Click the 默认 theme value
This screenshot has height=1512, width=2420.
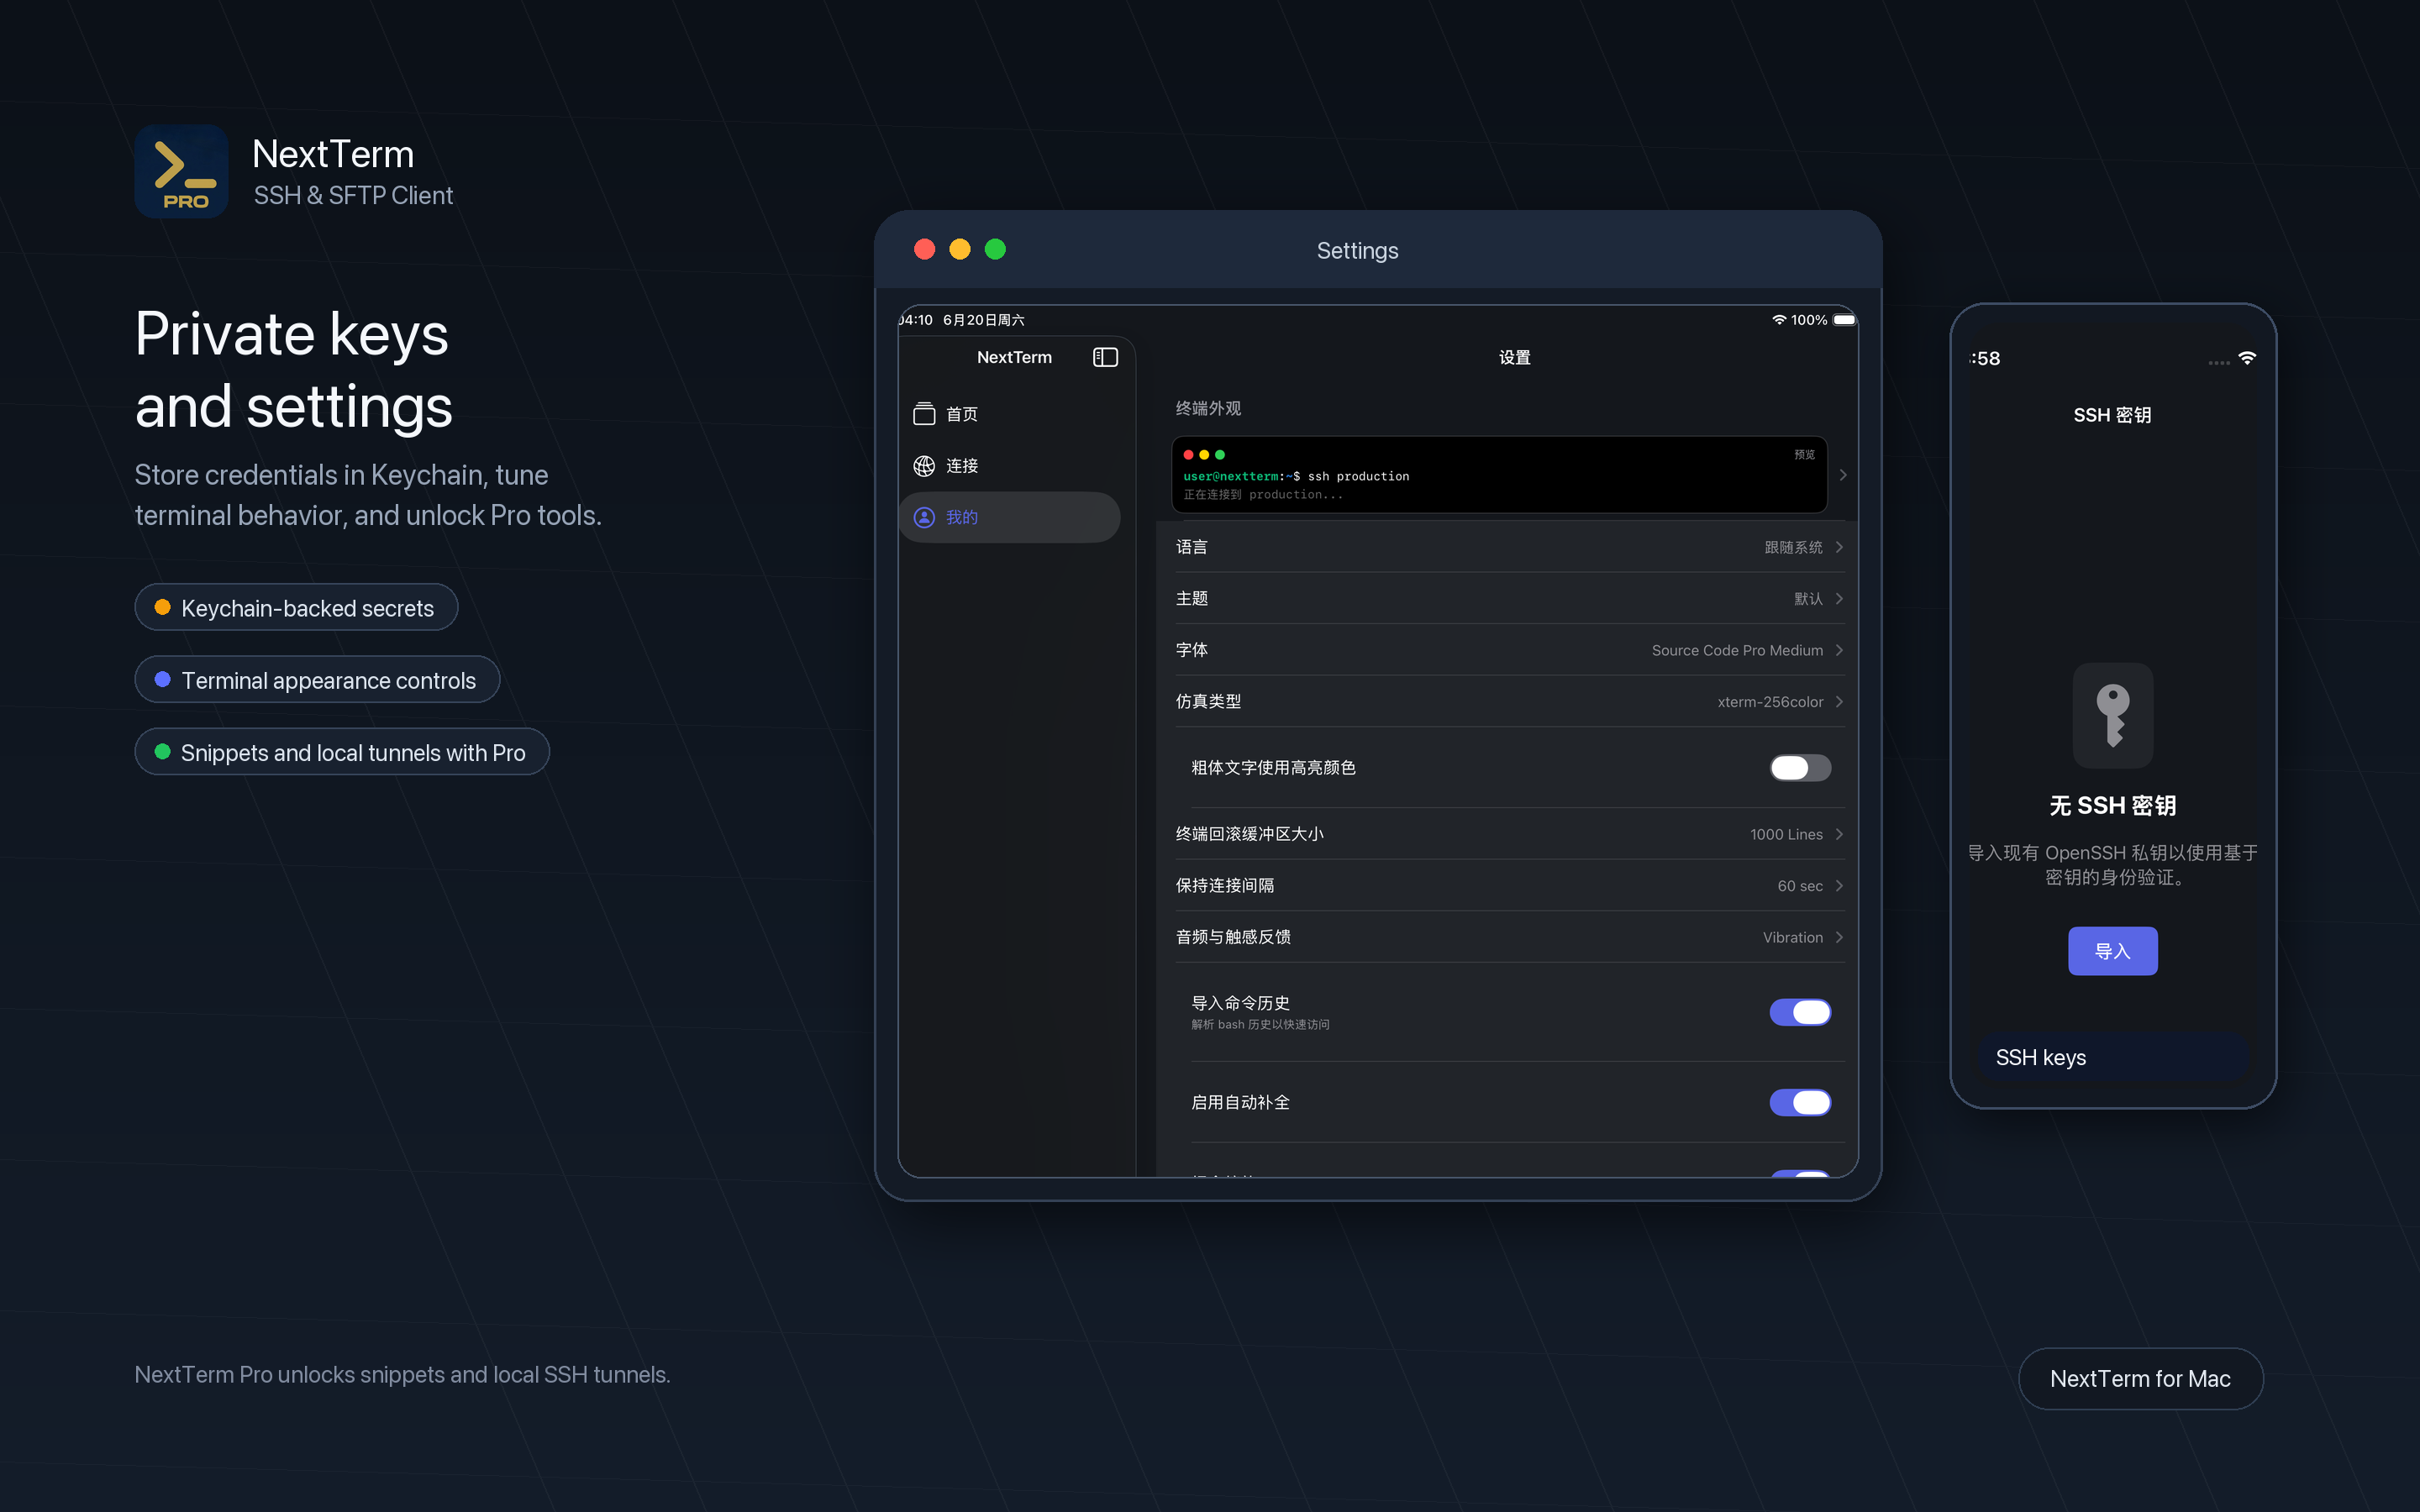point(1808,598)
